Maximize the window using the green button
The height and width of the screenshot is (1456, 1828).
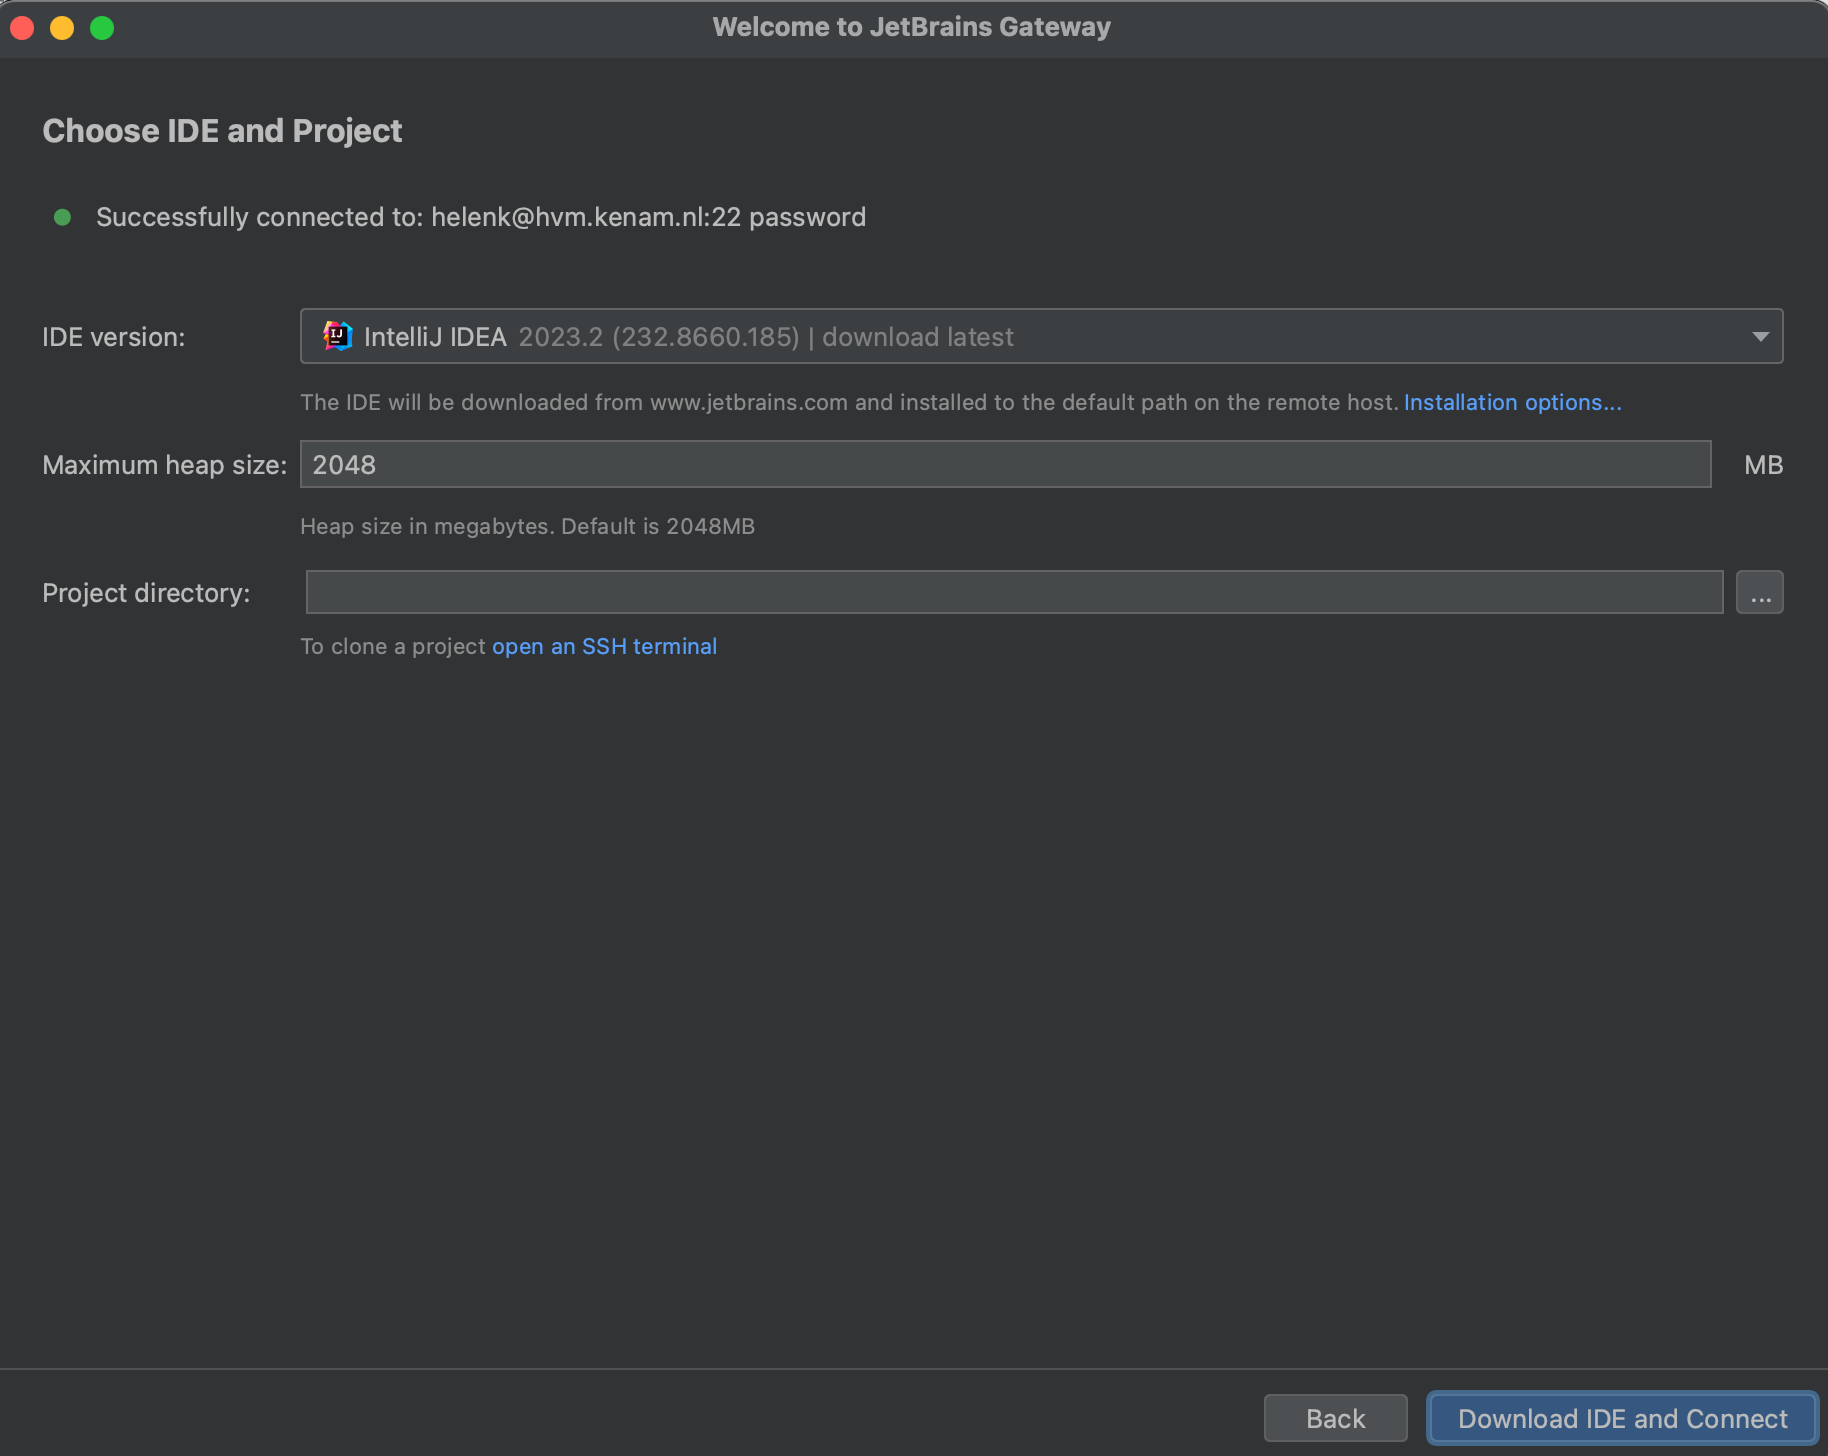102,28
